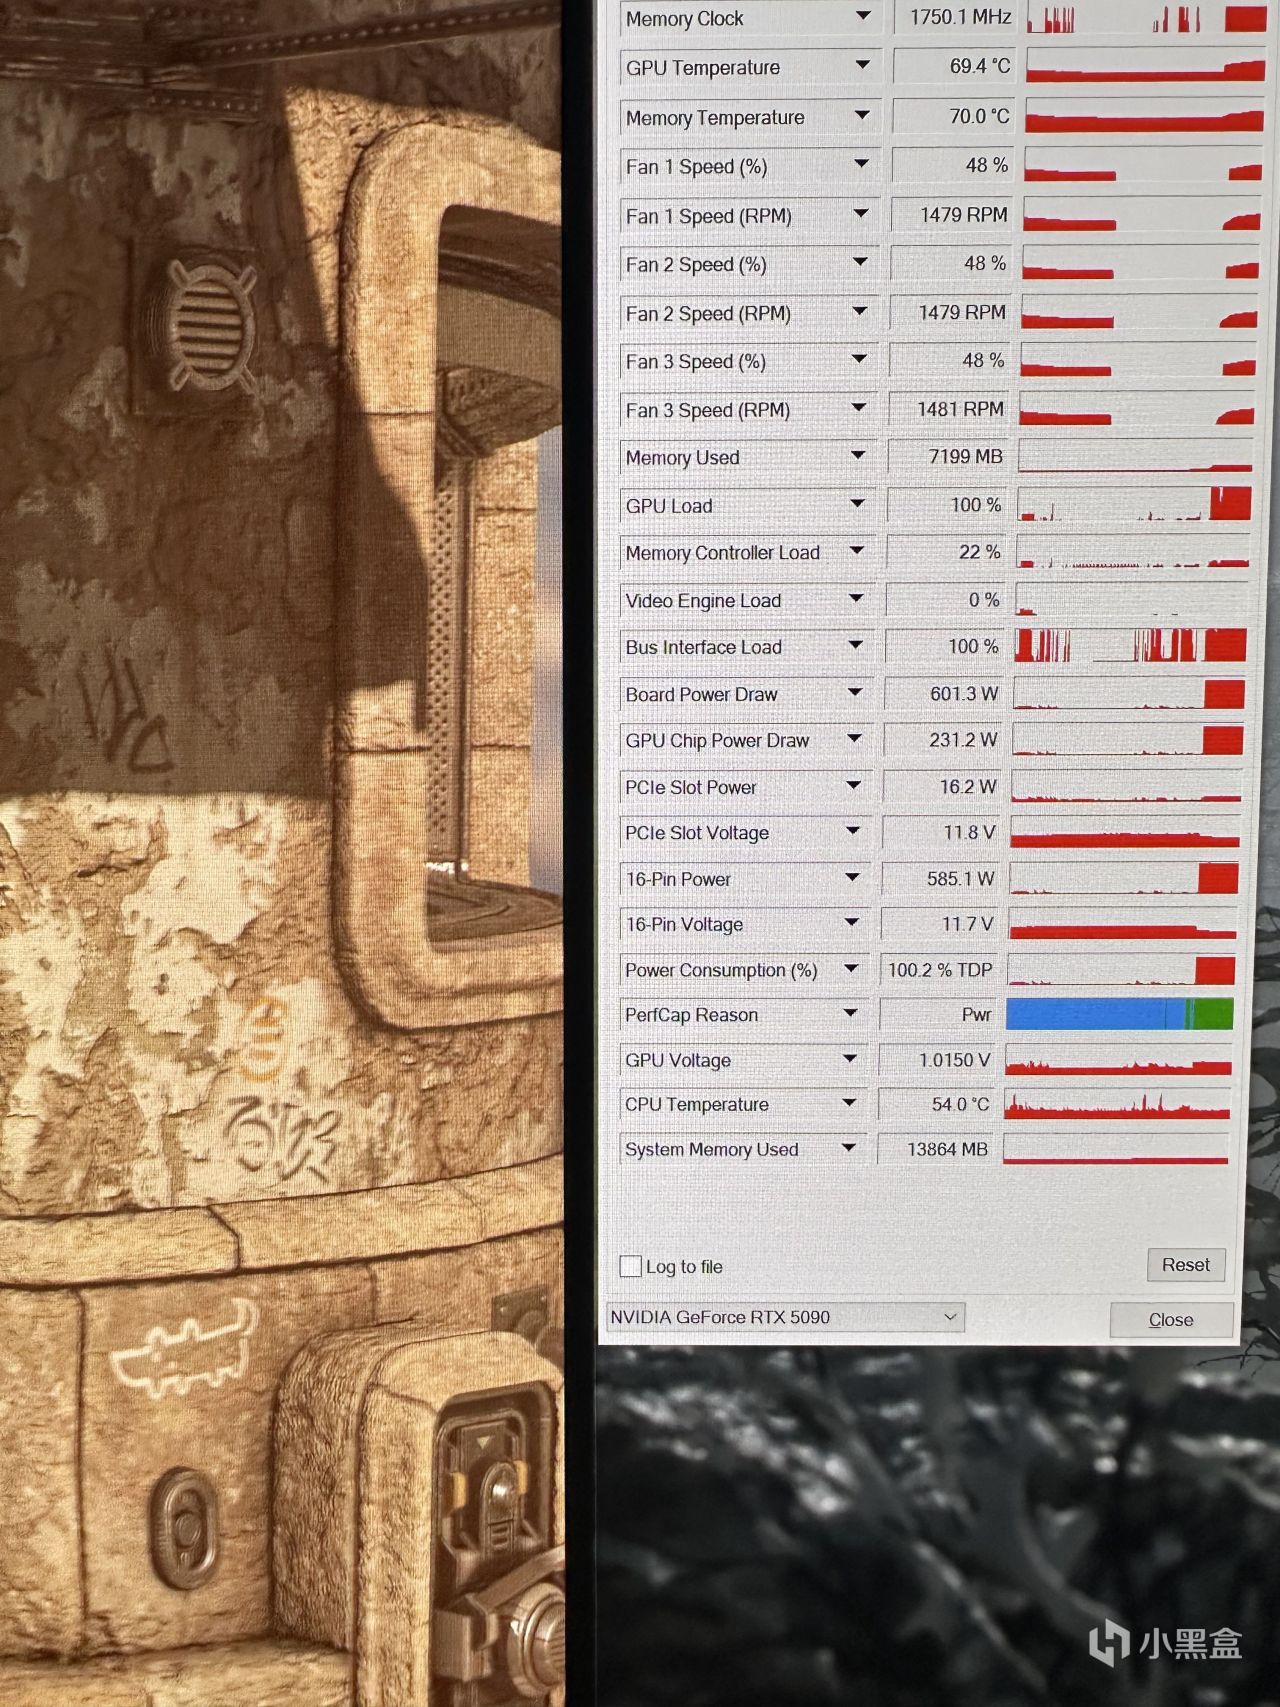Click the PerfCap Reason blue-green color bar
The height and width of the screenshot is (1707, 1280).
[x=1119, y=1014]
